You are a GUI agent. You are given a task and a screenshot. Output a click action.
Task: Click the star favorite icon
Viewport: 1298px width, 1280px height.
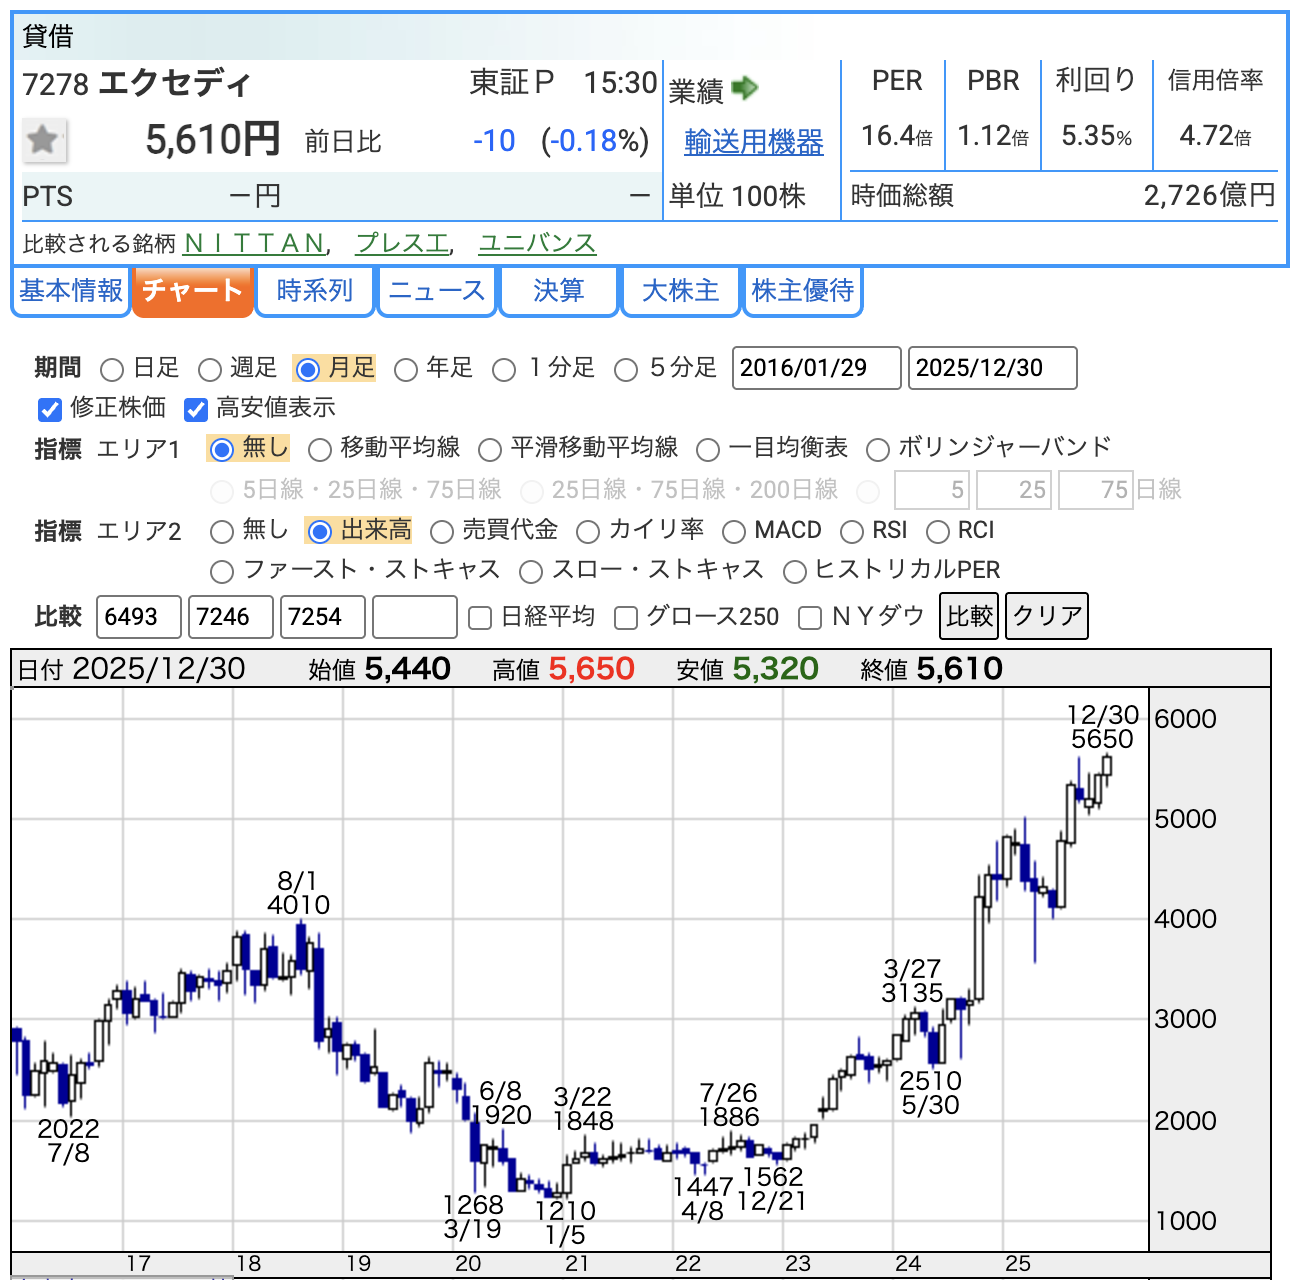pyautogui.click(x=44, y=140)
